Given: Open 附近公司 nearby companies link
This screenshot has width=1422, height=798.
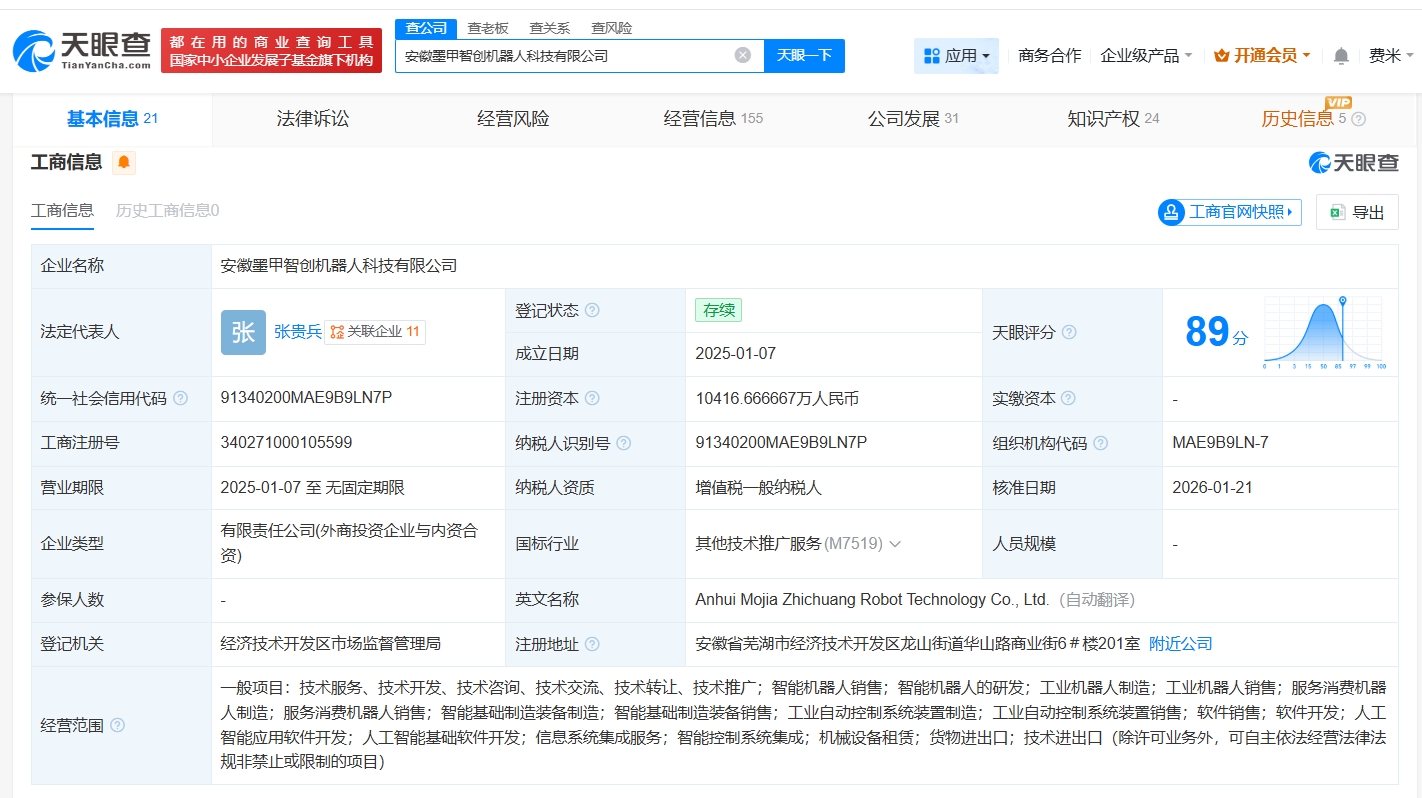Looking at the screenshot, I should tap(1180, 644).
